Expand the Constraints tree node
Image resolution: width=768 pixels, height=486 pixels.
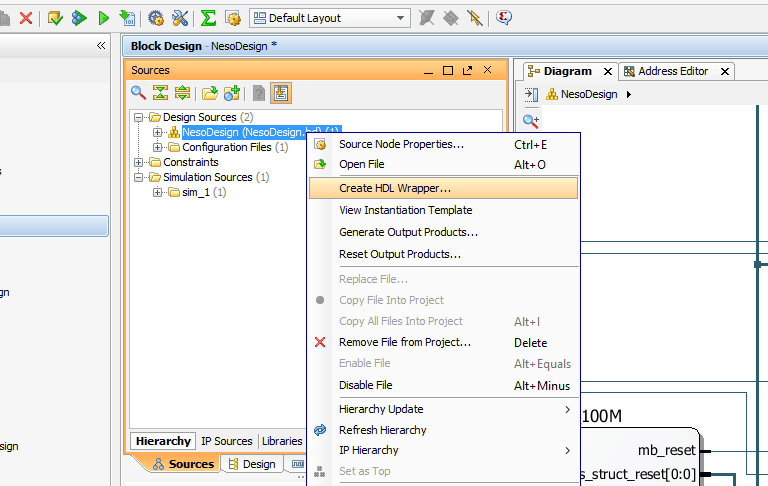[139, 162]
